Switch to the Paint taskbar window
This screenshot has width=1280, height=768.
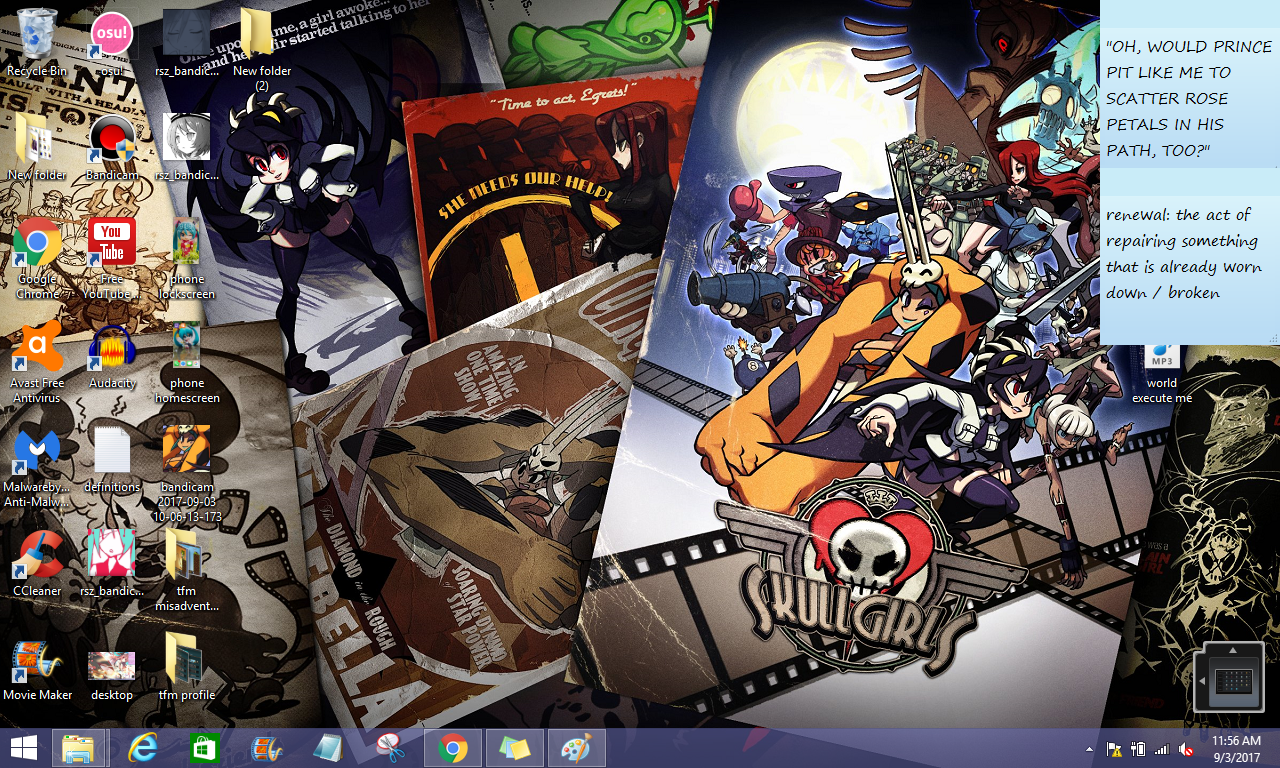(x=577, y=748)
